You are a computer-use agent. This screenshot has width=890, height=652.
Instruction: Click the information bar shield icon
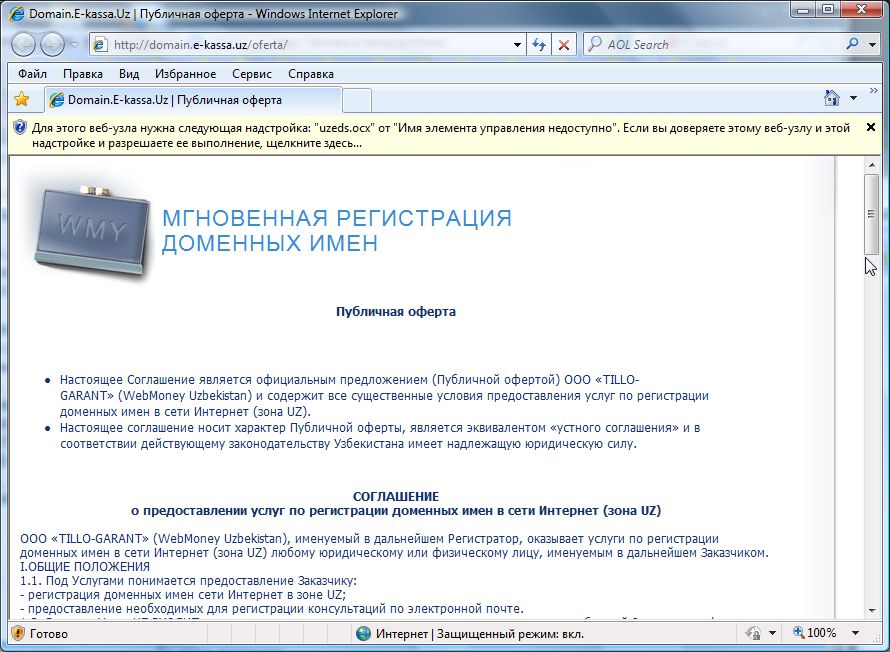[x=19, y=128]
